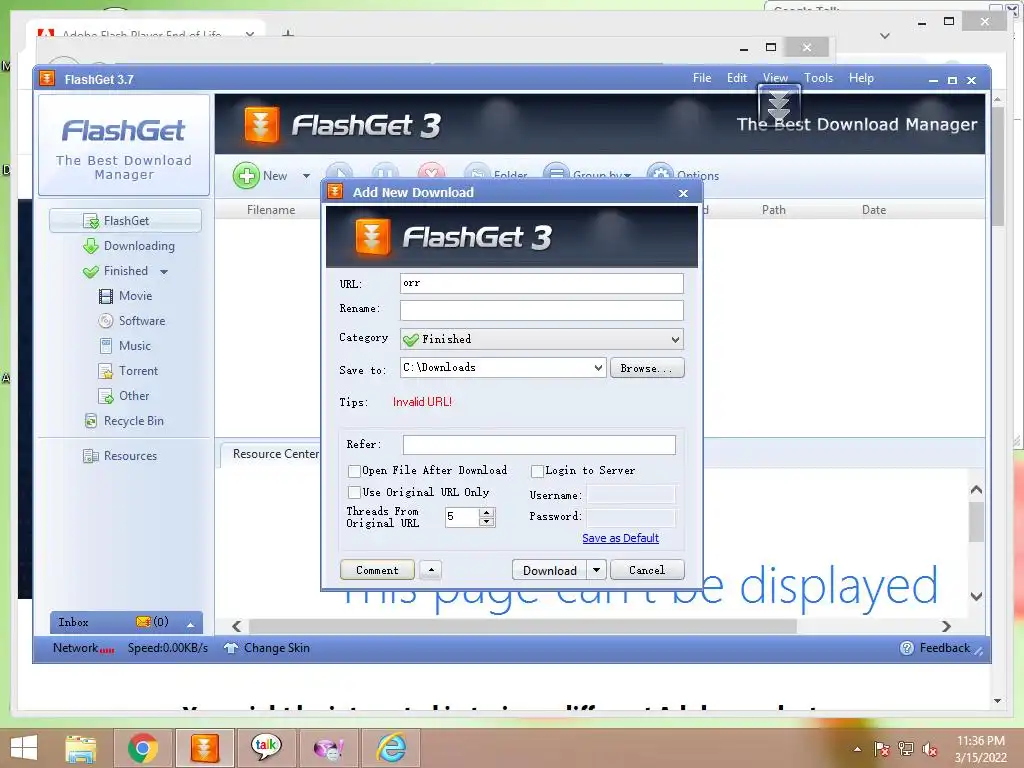Expand the Inbox panel arrow
This screenshot has width=1024, height=768.
tap(190, 624)
